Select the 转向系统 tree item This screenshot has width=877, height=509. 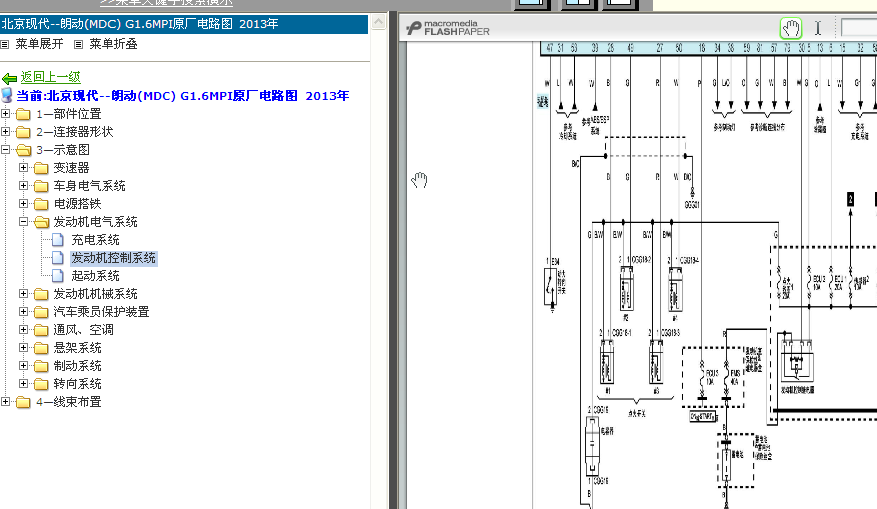tap(78, 384)
